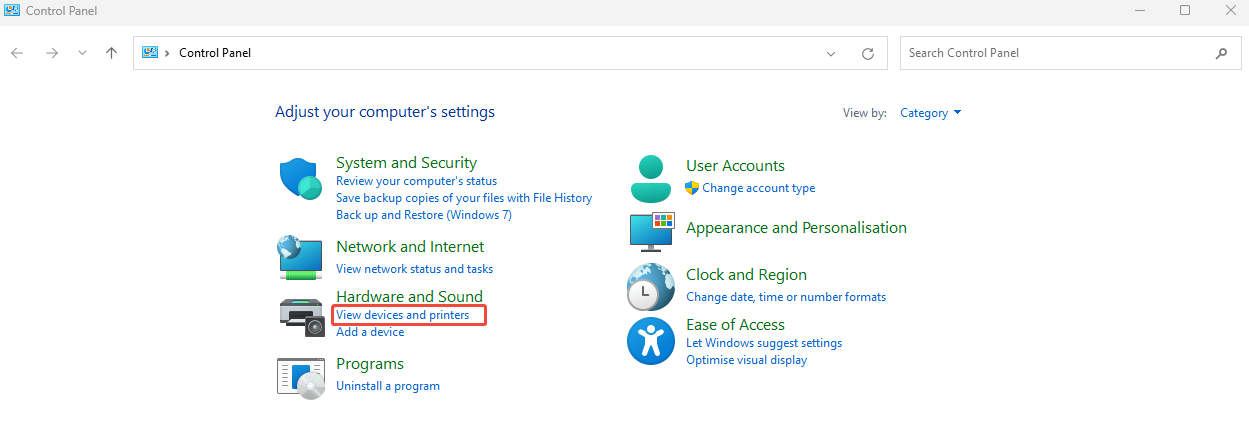Select Control Panel breadcrumb in address bar

(x=214, y=53)
